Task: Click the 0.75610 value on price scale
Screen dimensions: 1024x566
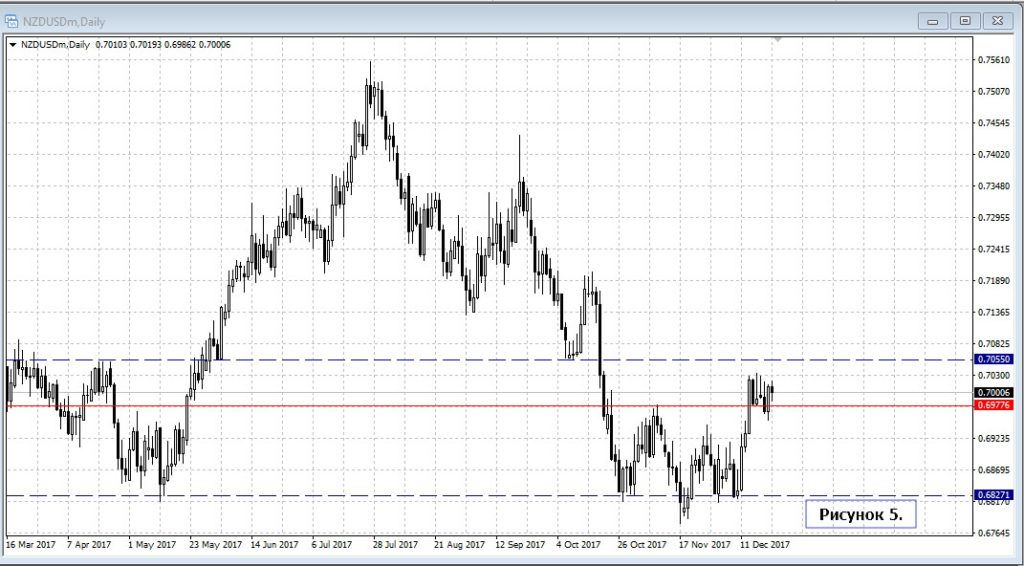Action: click(x=994, y=60)
